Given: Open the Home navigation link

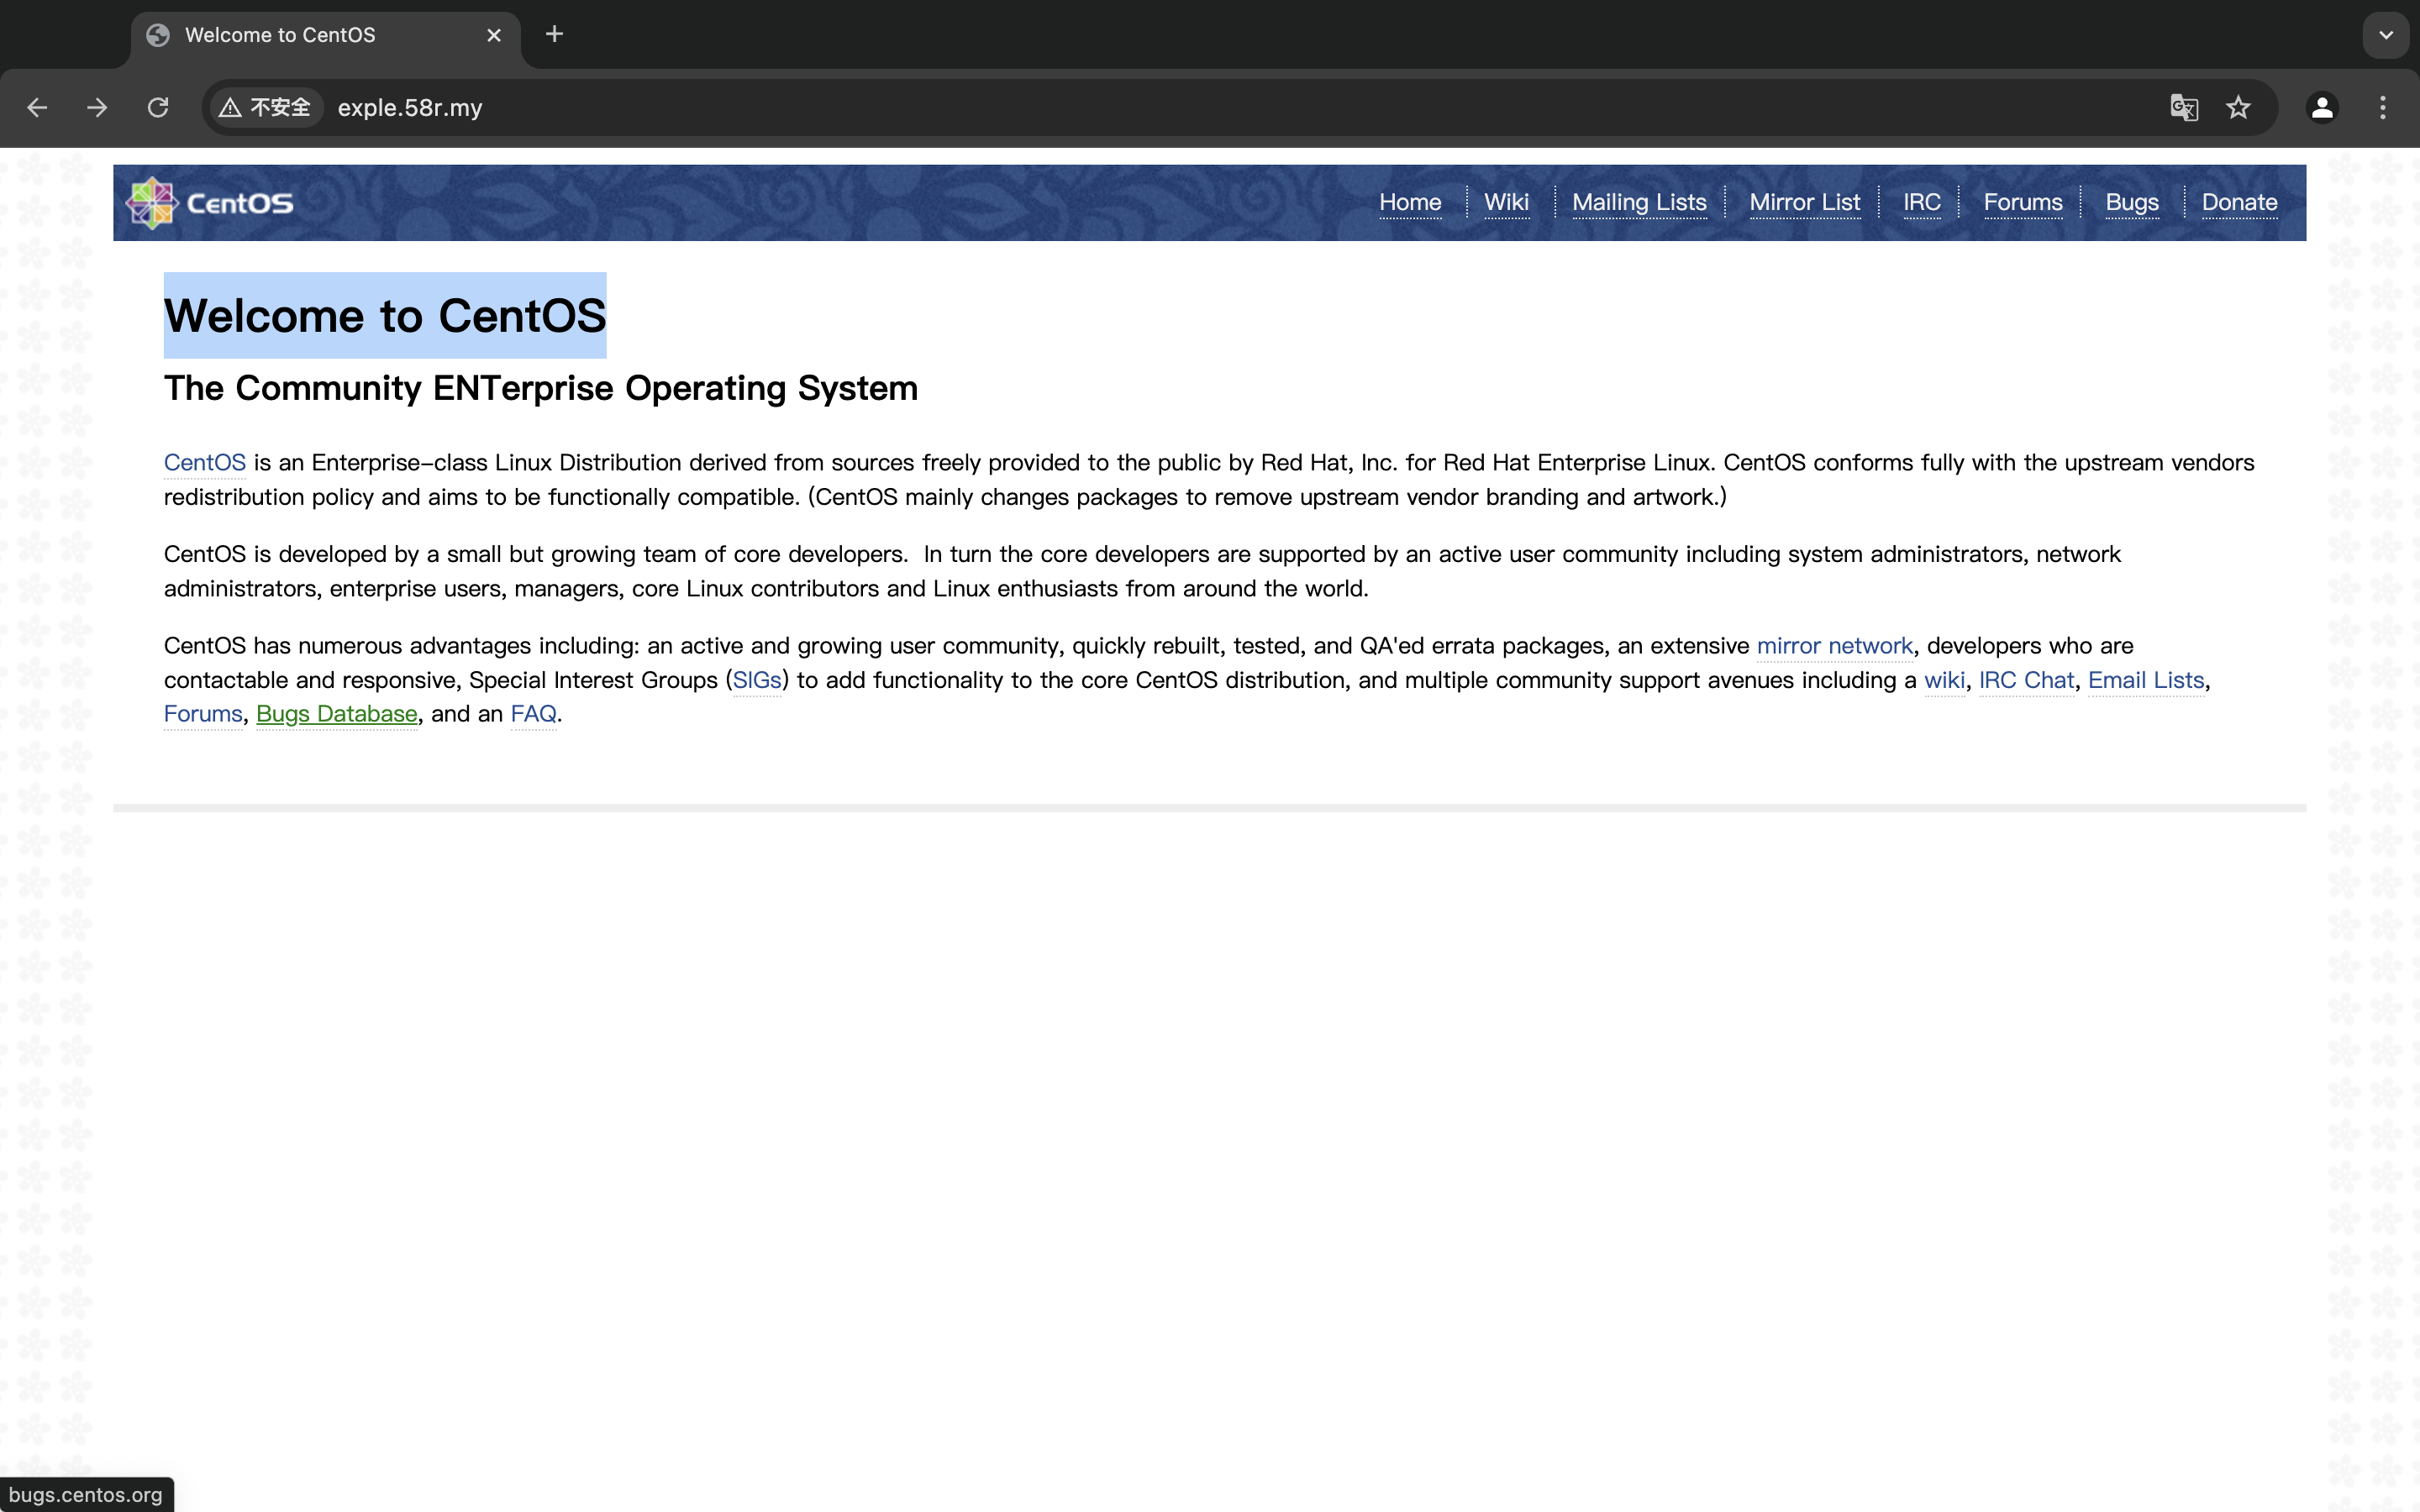Looking at the screenshot, I should 1410,202.
